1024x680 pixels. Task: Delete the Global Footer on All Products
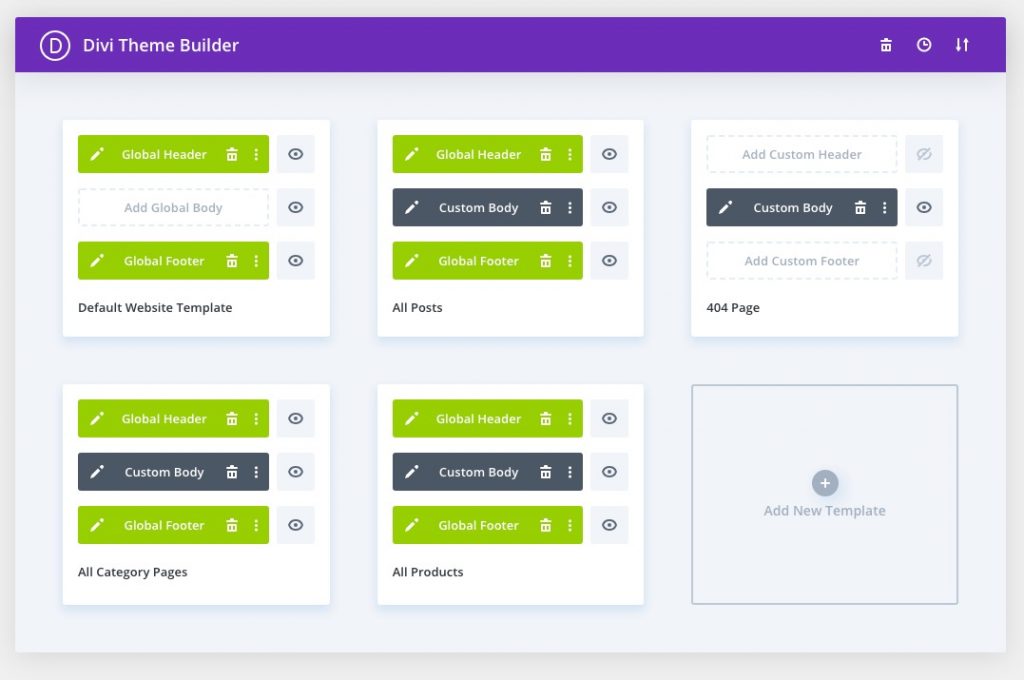click(x=545, y=525)
